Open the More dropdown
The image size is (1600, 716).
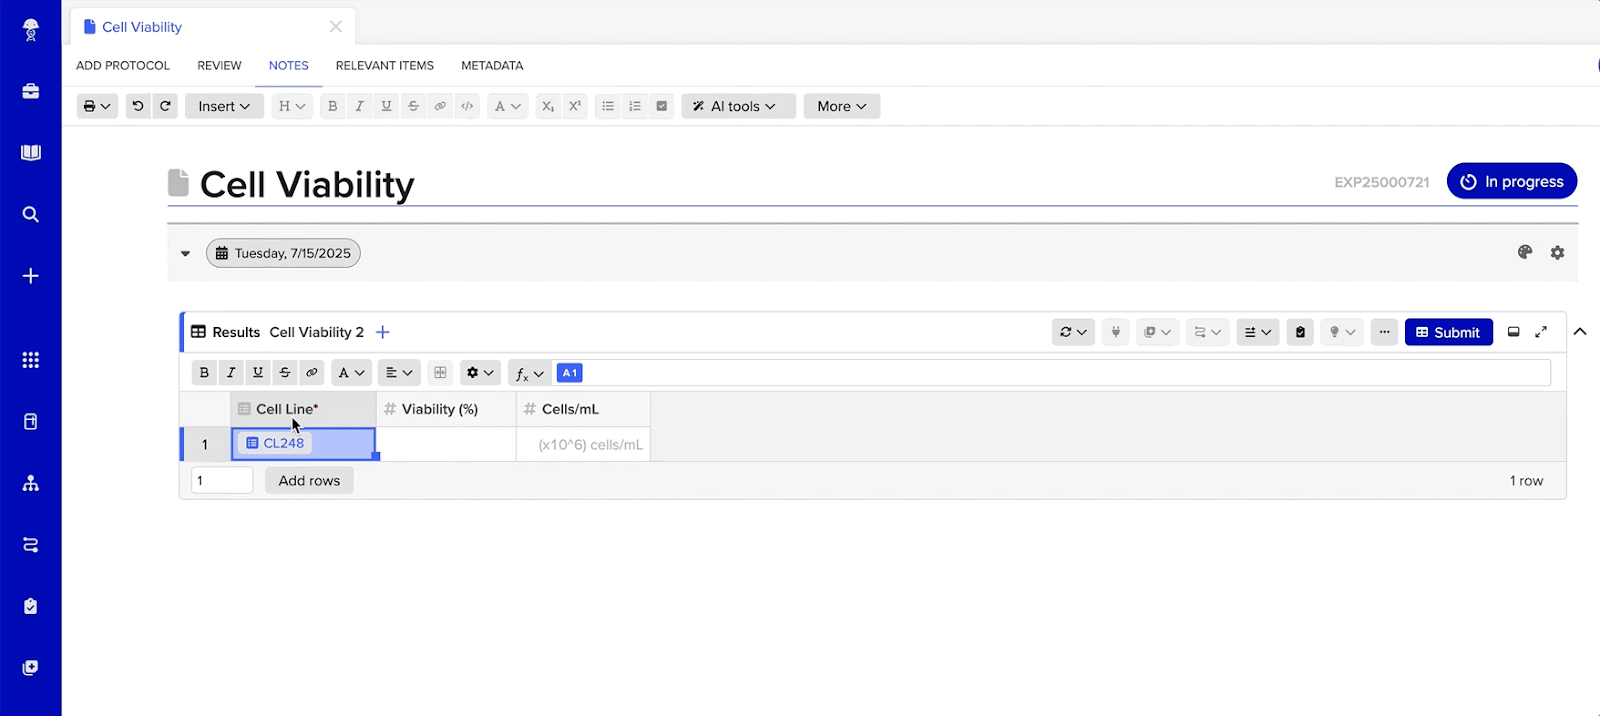(842, 106)
